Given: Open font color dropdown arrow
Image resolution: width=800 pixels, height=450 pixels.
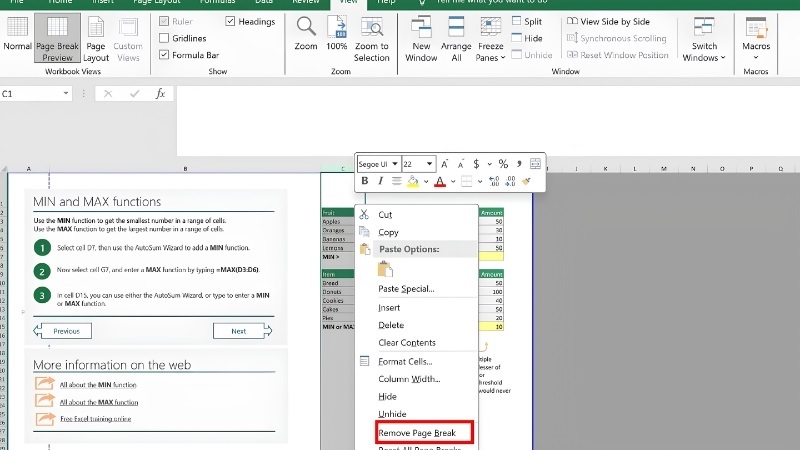Looking at the screenshot, I should 453,181.
